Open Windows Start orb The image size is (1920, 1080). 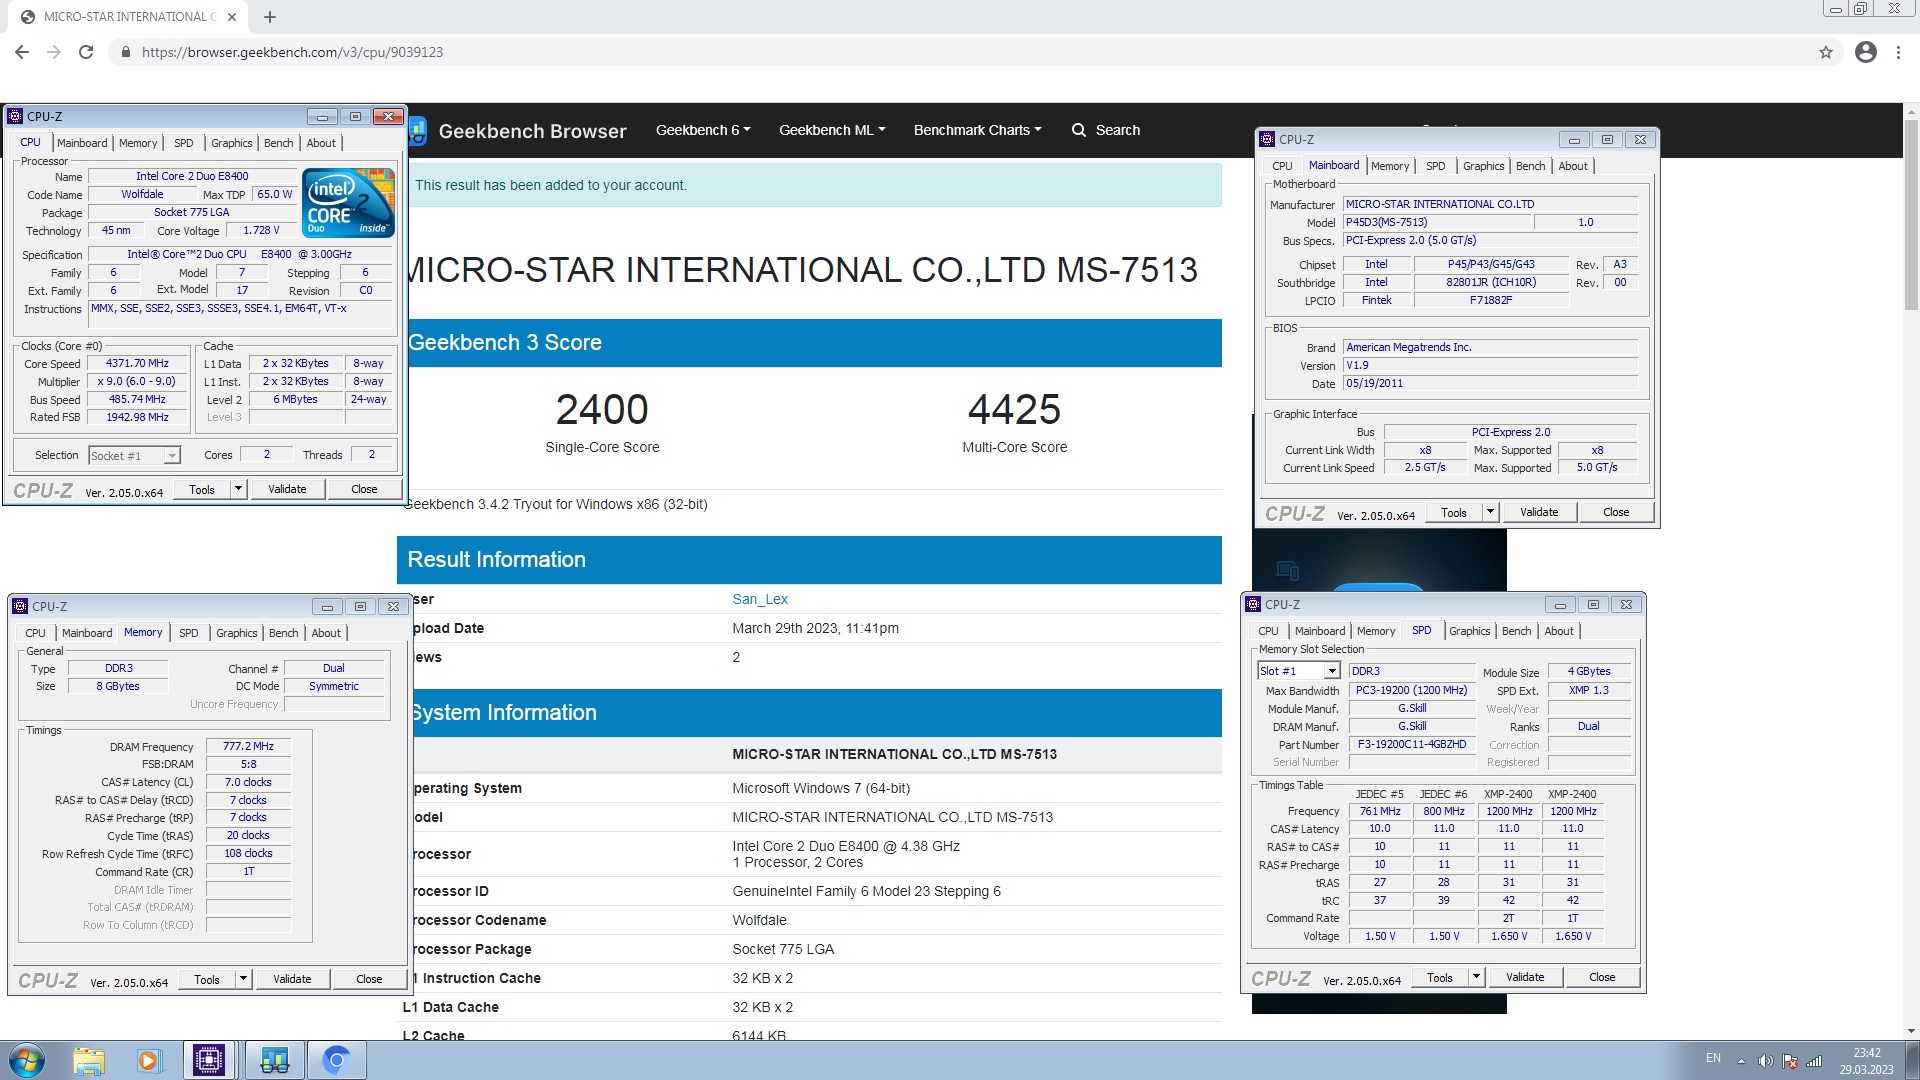[27, 1060]
